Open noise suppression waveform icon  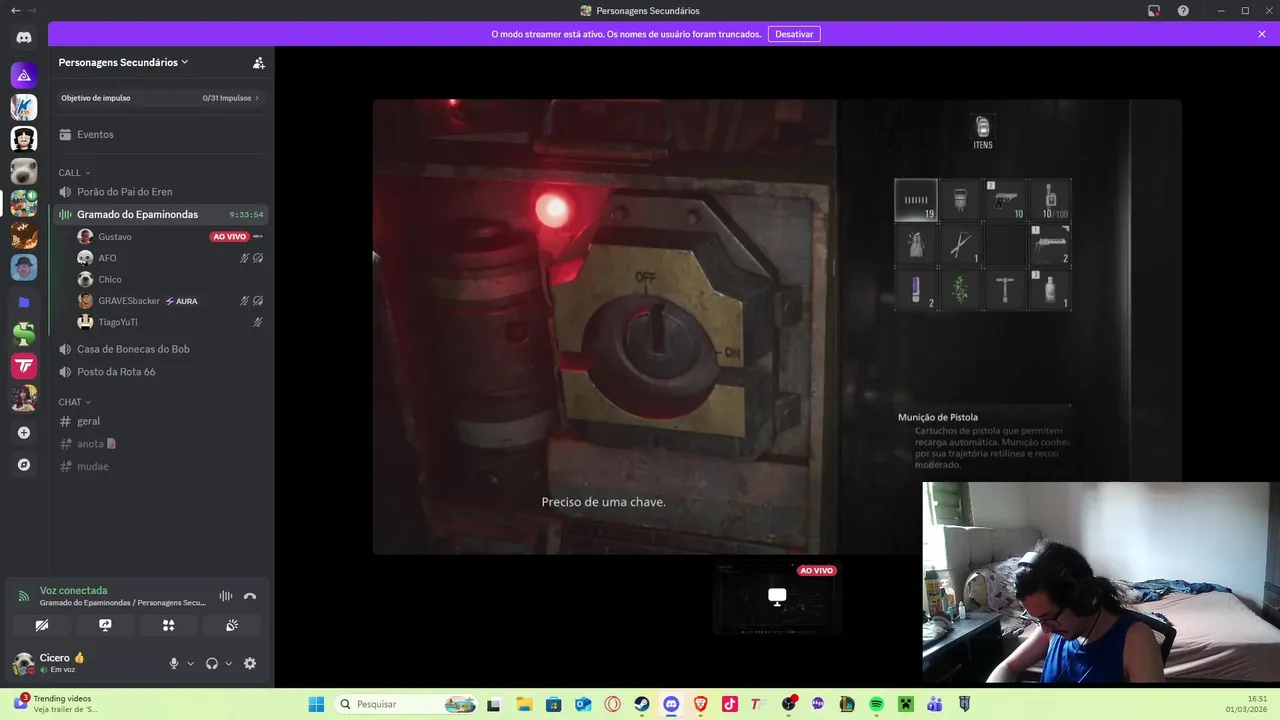tap(226, 596)
